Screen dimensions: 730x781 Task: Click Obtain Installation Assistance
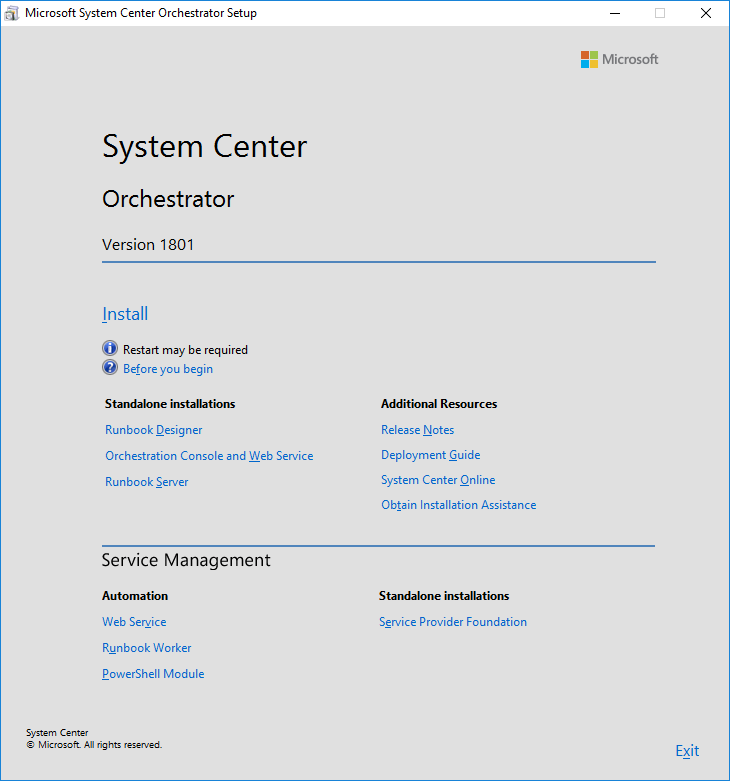459,505
